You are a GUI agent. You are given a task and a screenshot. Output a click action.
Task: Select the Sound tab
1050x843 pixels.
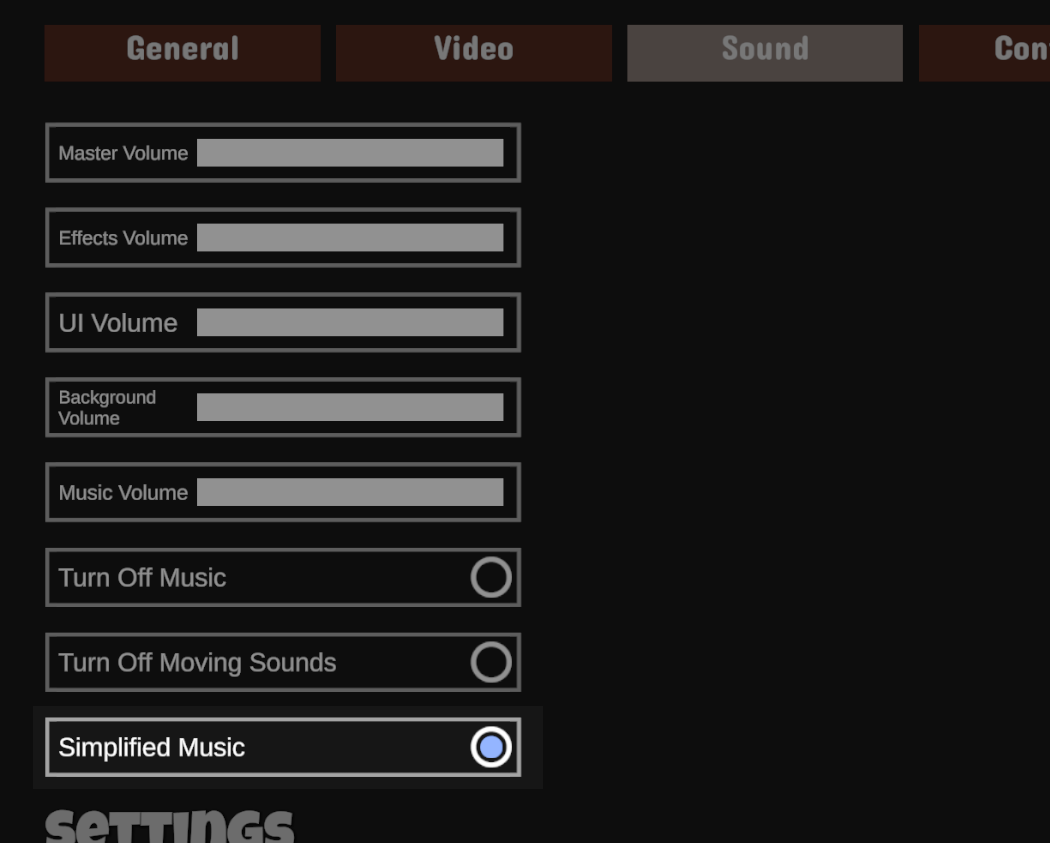click(x=765, y=53)
